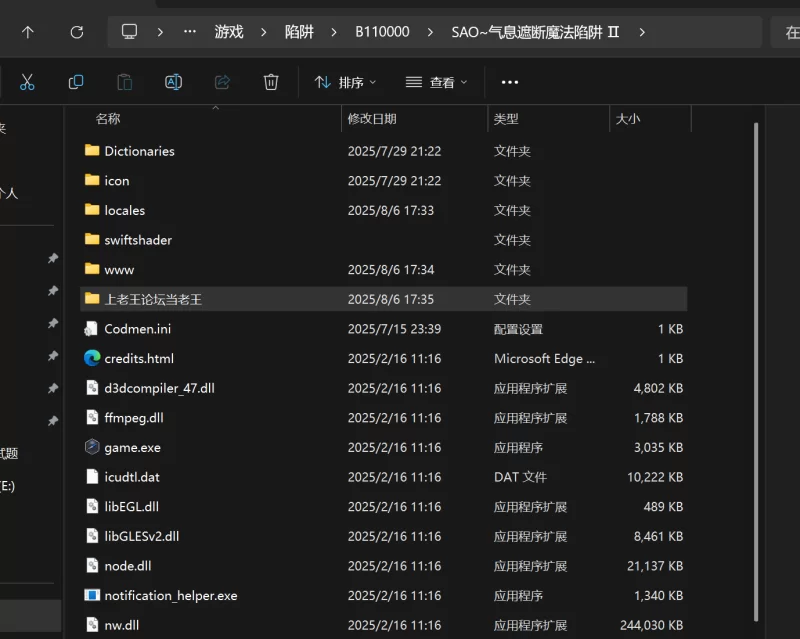The image size is (800, 639).
Task: Click the Up one level arrow
Action: pos(28,32)
